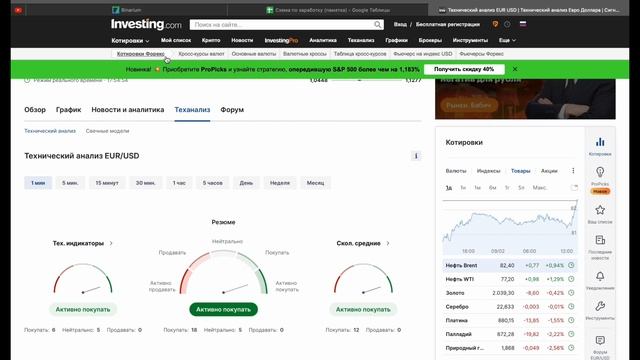Click Бесплатная регистрация link
Viewport: 640px width, 360px height.
(x=448, y=24)
